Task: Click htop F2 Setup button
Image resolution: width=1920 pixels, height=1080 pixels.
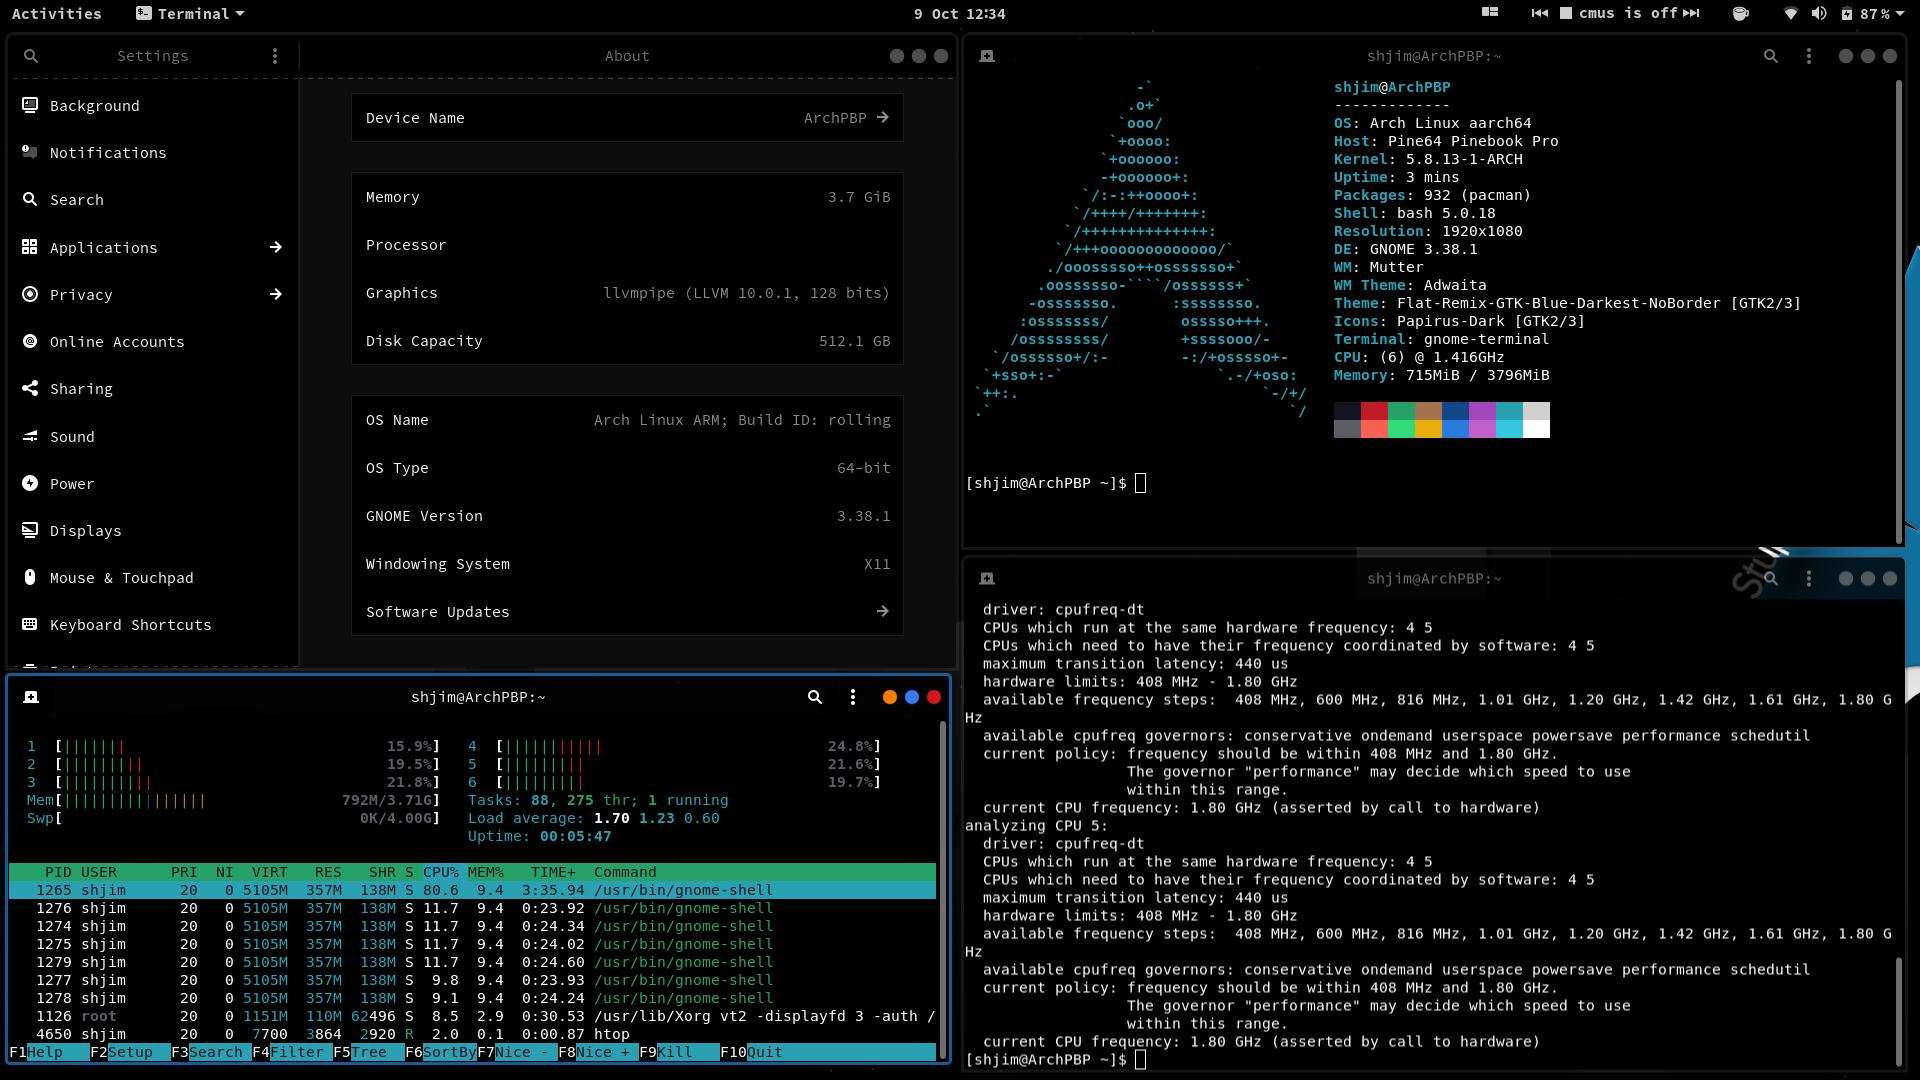Action: [x=130, y=1052]
